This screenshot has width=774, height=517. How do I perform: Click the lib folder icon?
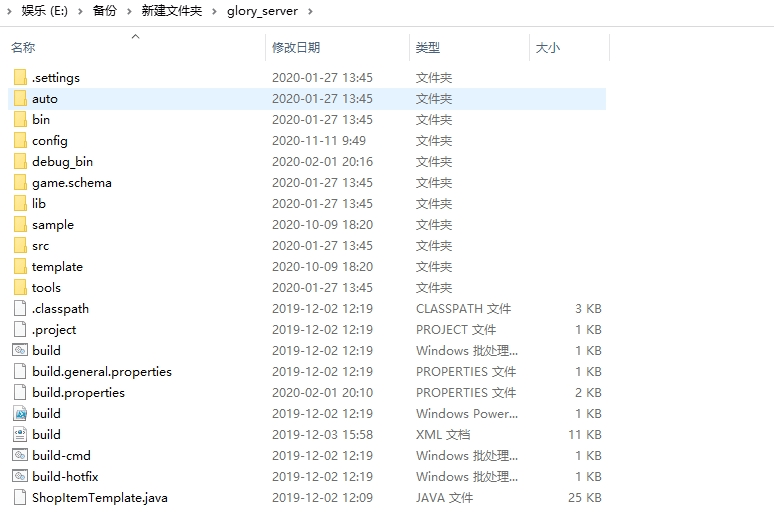pyautogui.click(x=20, y=203)
